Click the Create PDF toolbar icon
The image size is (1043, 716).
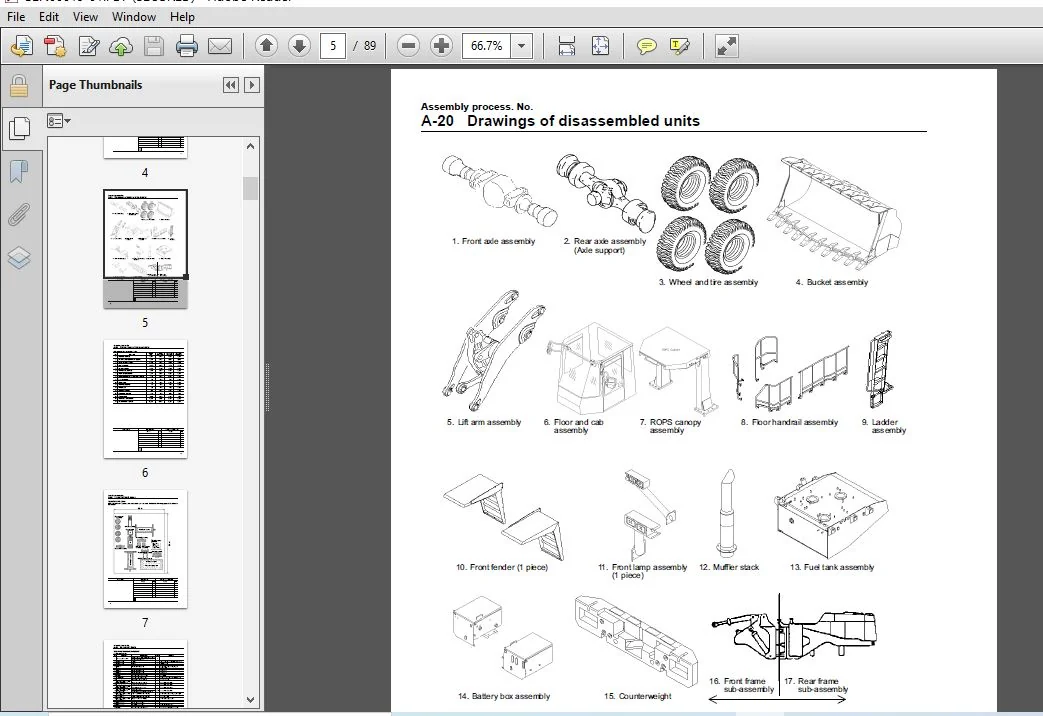[55, 46]
